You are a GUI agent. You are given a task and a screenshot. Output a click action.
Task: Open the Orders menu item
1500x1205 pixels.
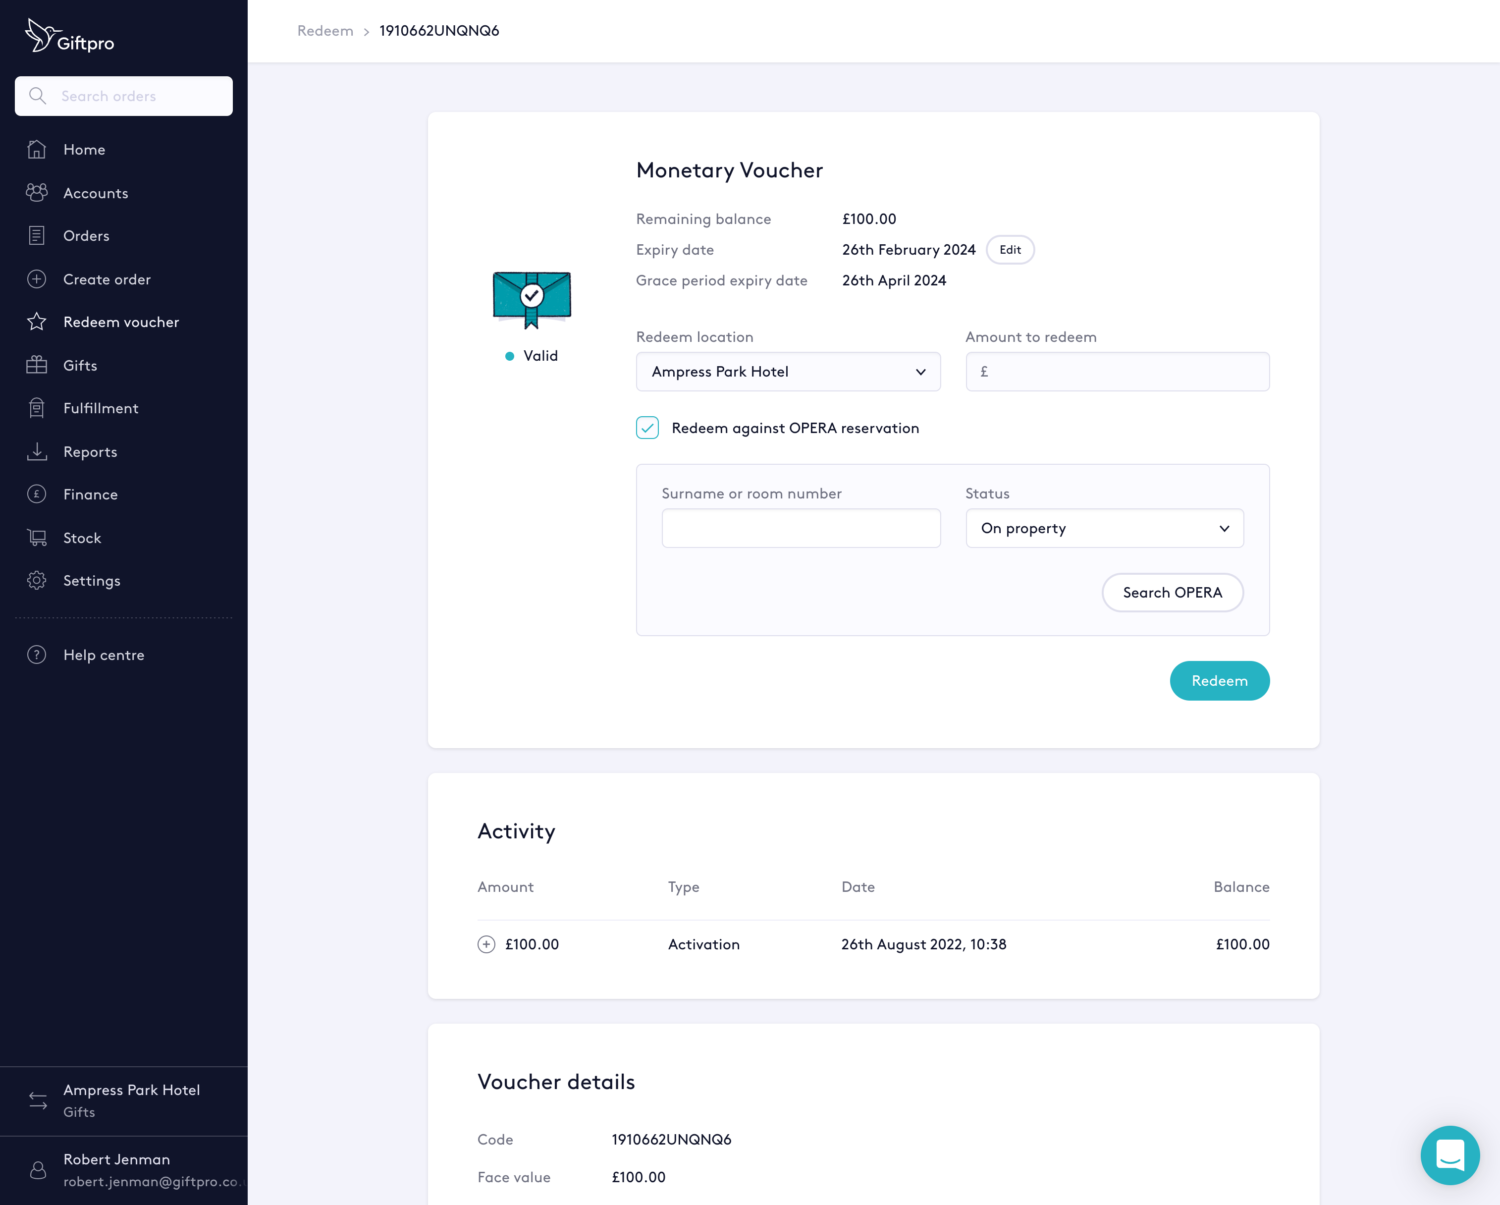(86, 236)
